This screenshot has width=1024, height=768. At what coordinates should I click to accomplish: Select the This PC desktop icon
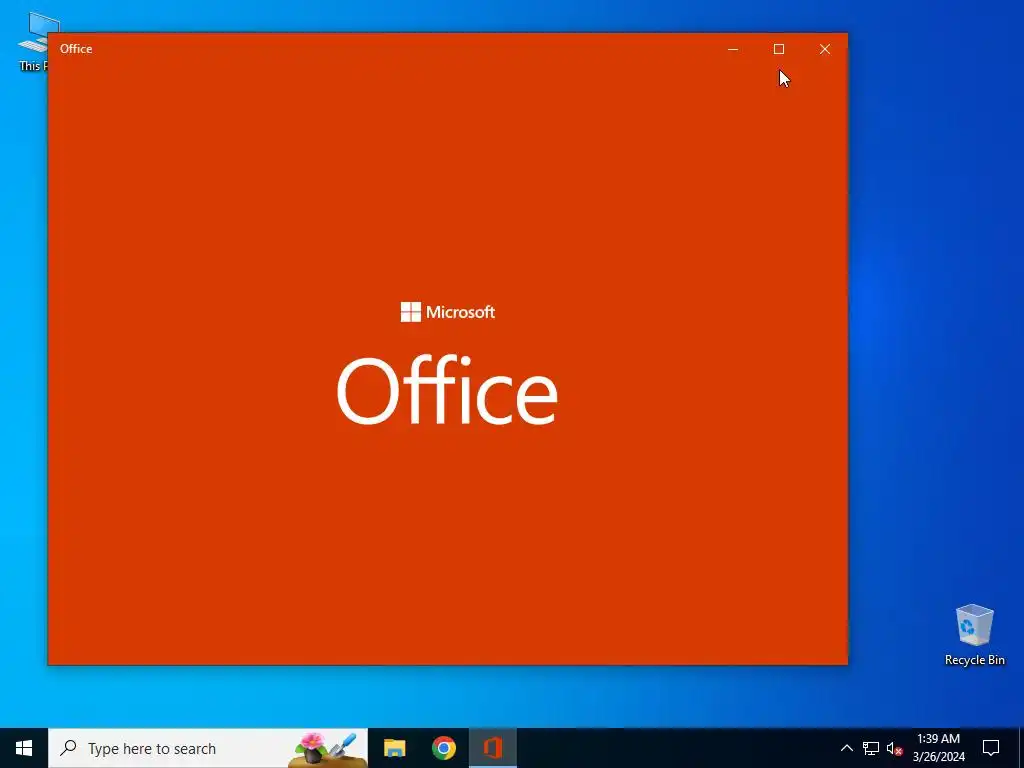(33, 41)
